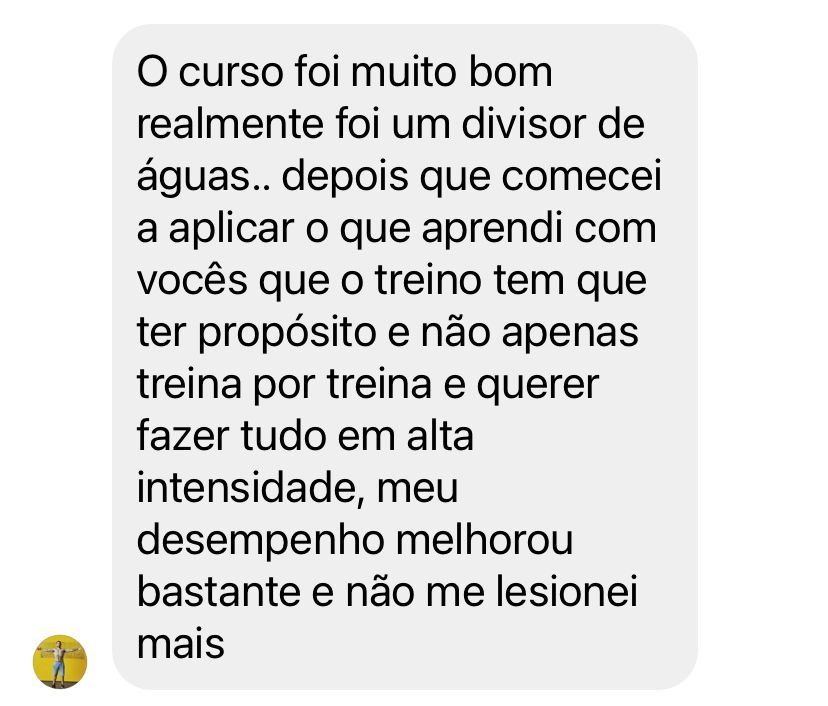This screenshot has width=828, height=706.
Task: Open the sender's yellow profile avatar
Action: click(60, 661)
